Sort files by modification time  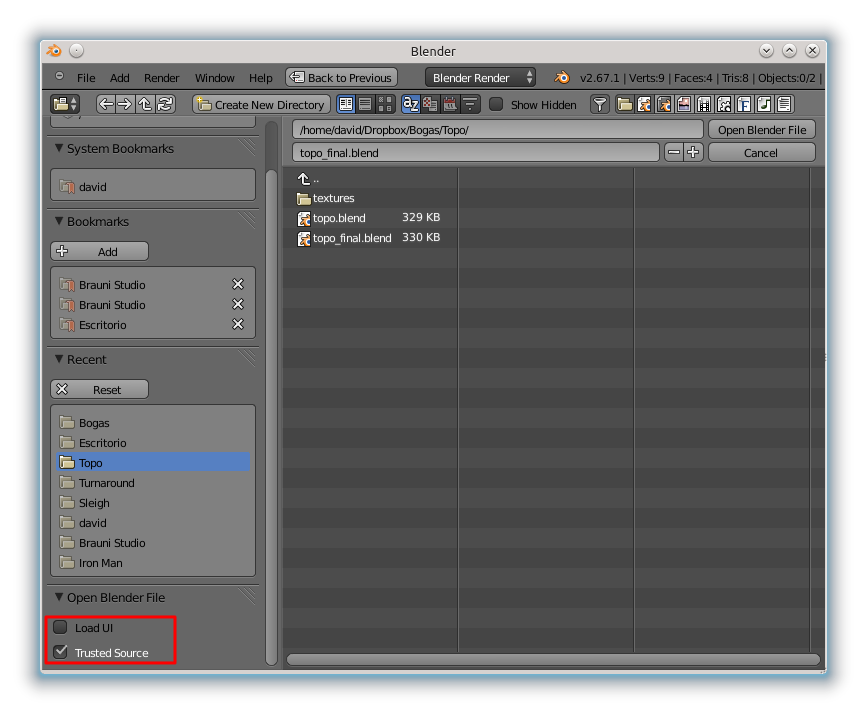pyautogui.click(x=450, y=104)
